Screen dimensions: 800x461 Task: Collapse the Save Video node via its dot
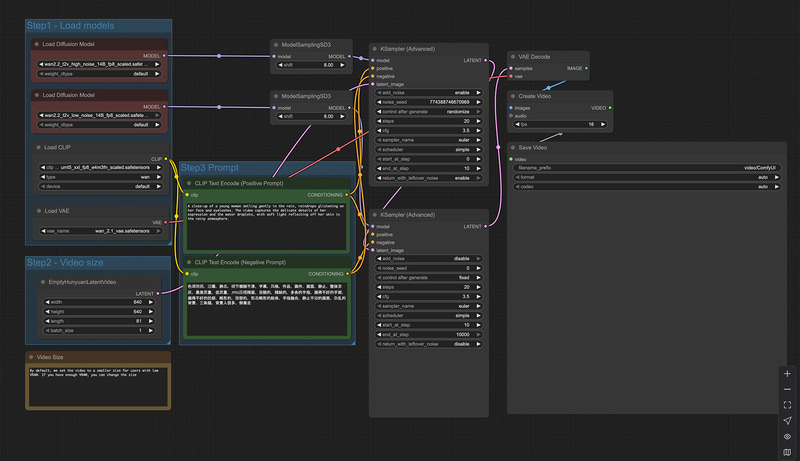[513, 148]
